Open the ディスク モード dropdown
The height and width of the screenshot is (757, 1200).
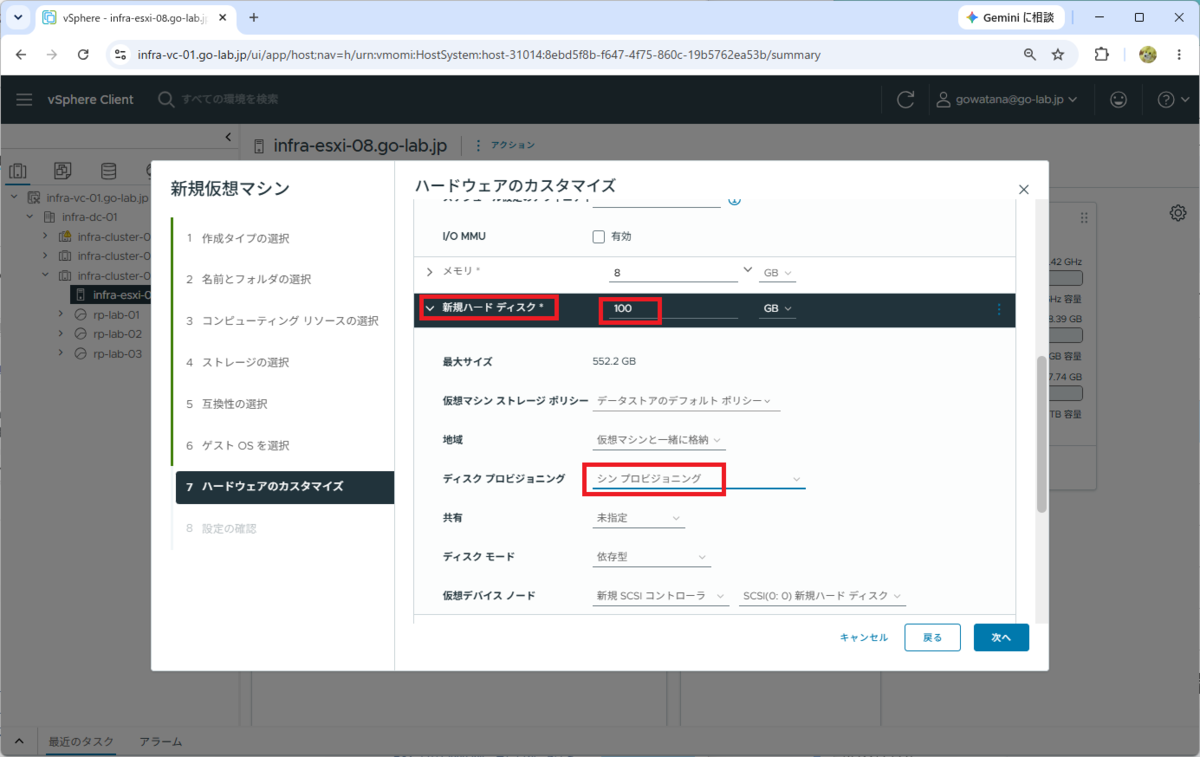click(651, 556)
